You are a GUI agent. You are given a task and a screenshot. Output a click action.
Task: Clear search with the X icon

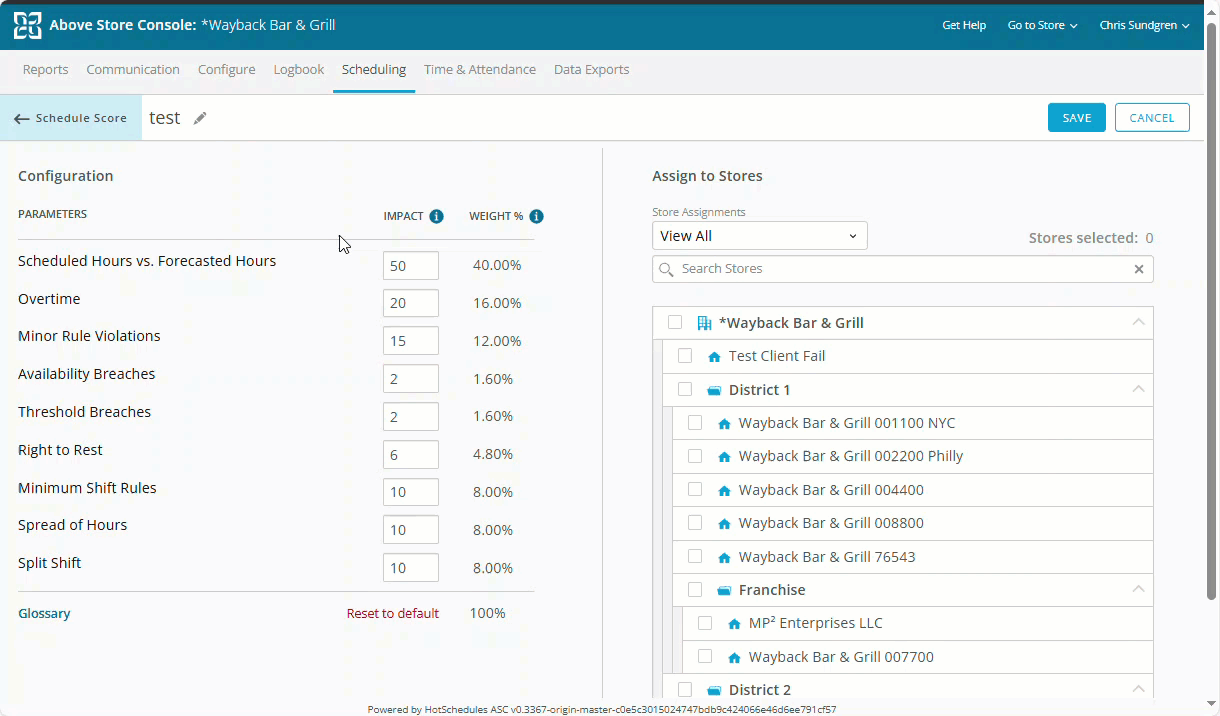(x=1138, y=269)
